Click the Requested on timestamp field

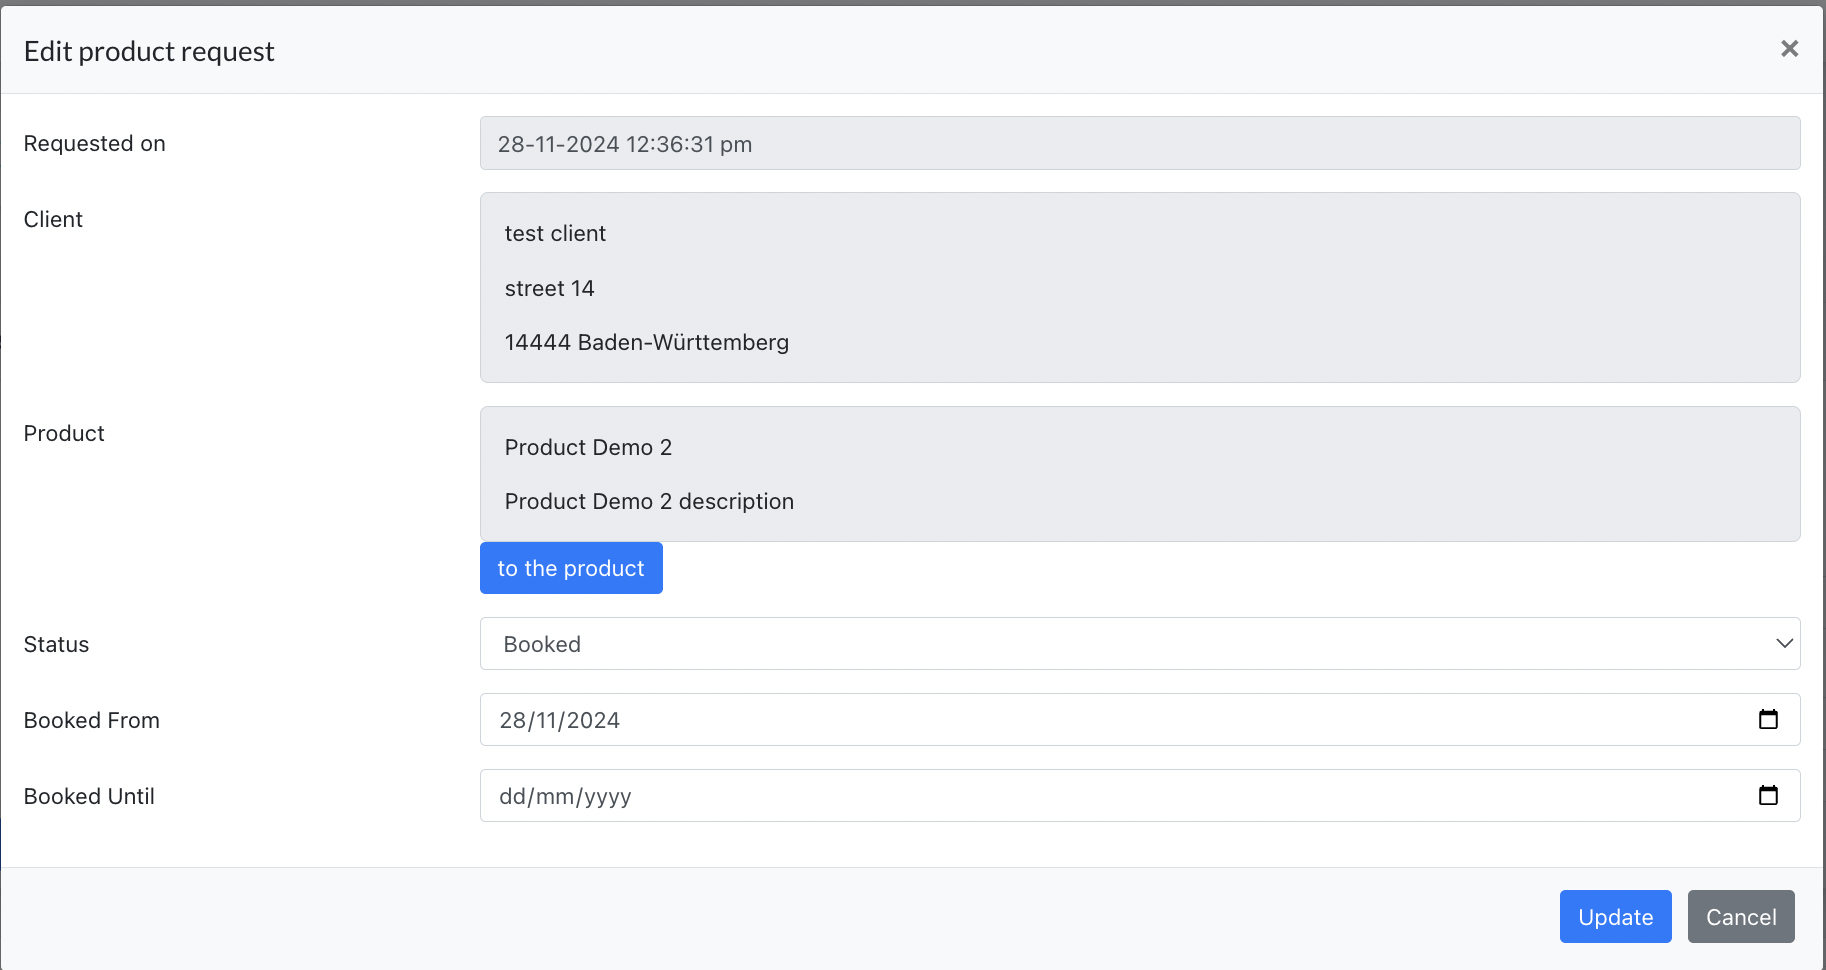pos(1140,143)
